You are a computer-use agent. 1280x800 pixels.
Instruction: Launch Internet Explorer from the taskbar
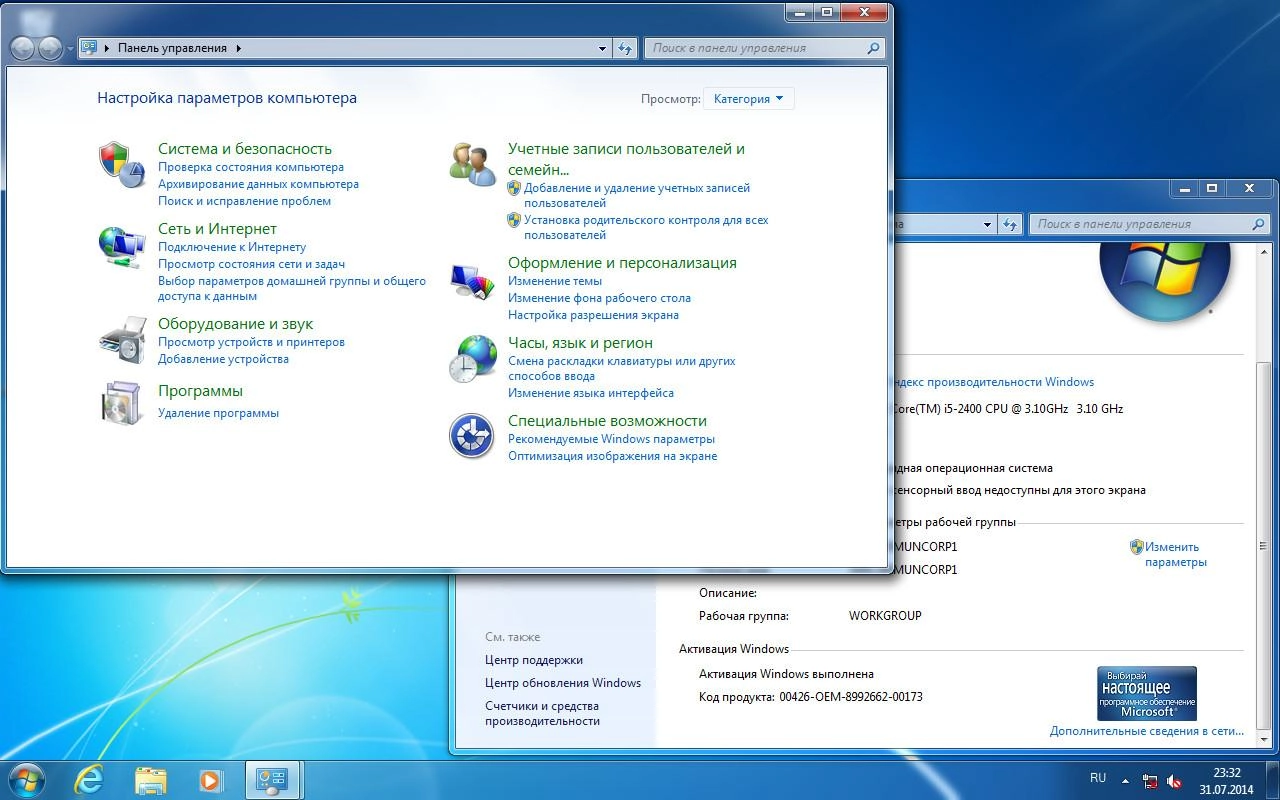click(x=89, y=780)
